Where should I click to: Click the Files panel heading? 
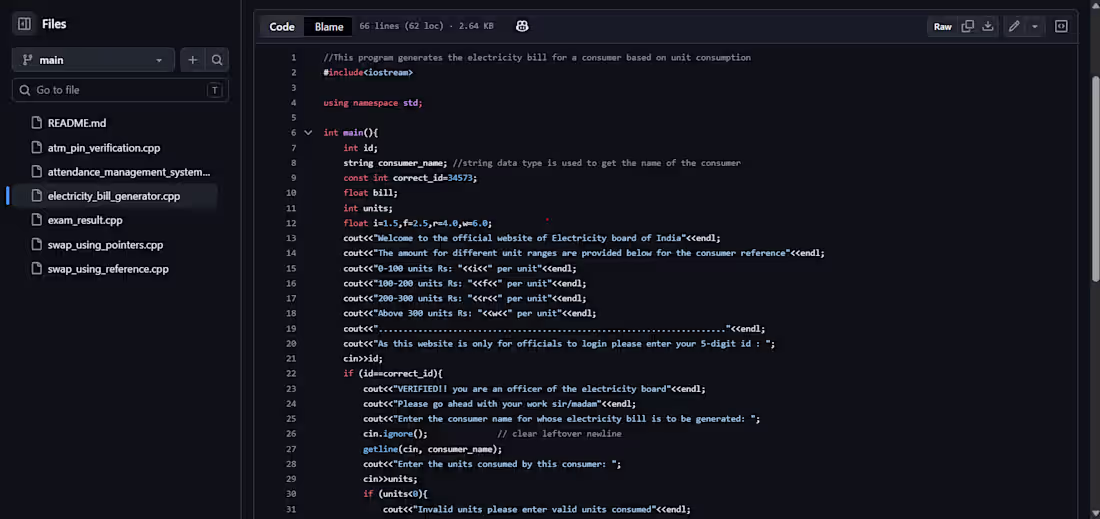(54, 24)
